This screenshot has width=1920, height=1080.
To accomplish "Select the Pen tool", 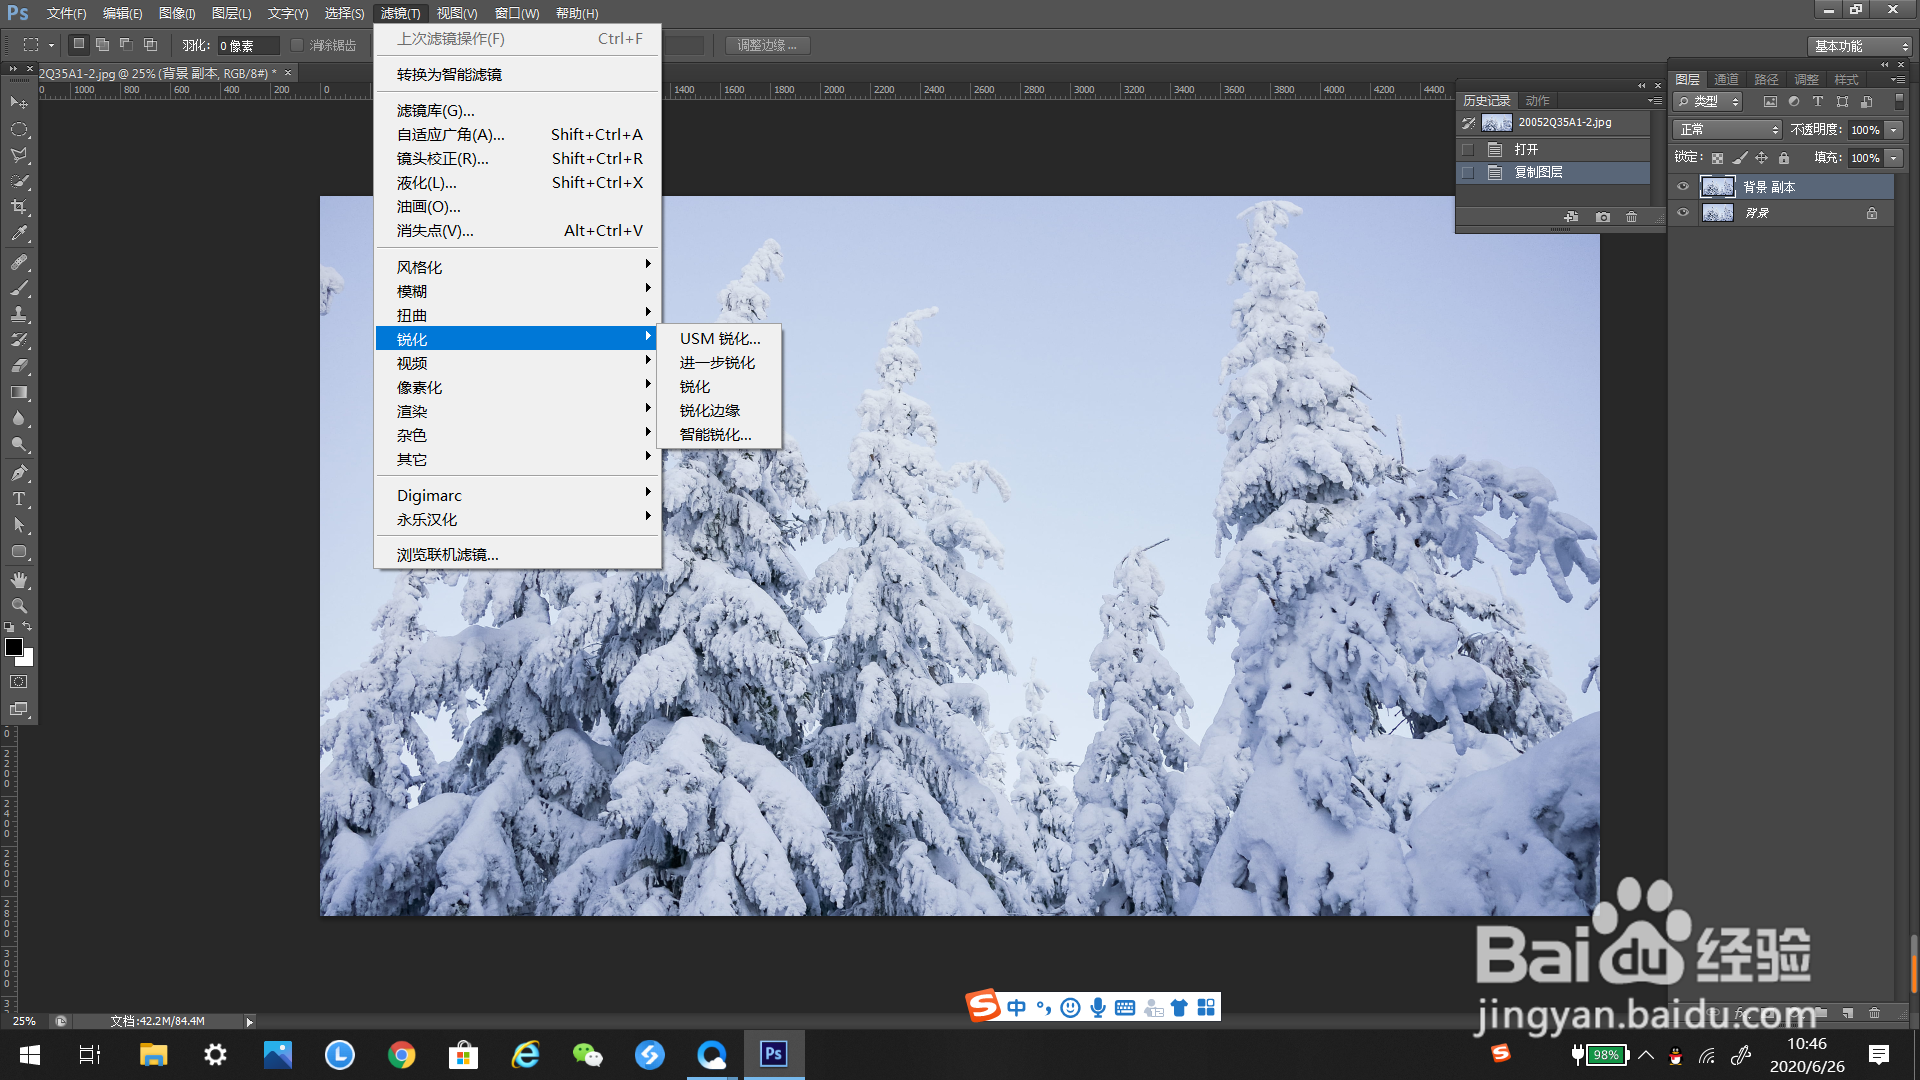I will pyautogui.click(x=19, y=473).
